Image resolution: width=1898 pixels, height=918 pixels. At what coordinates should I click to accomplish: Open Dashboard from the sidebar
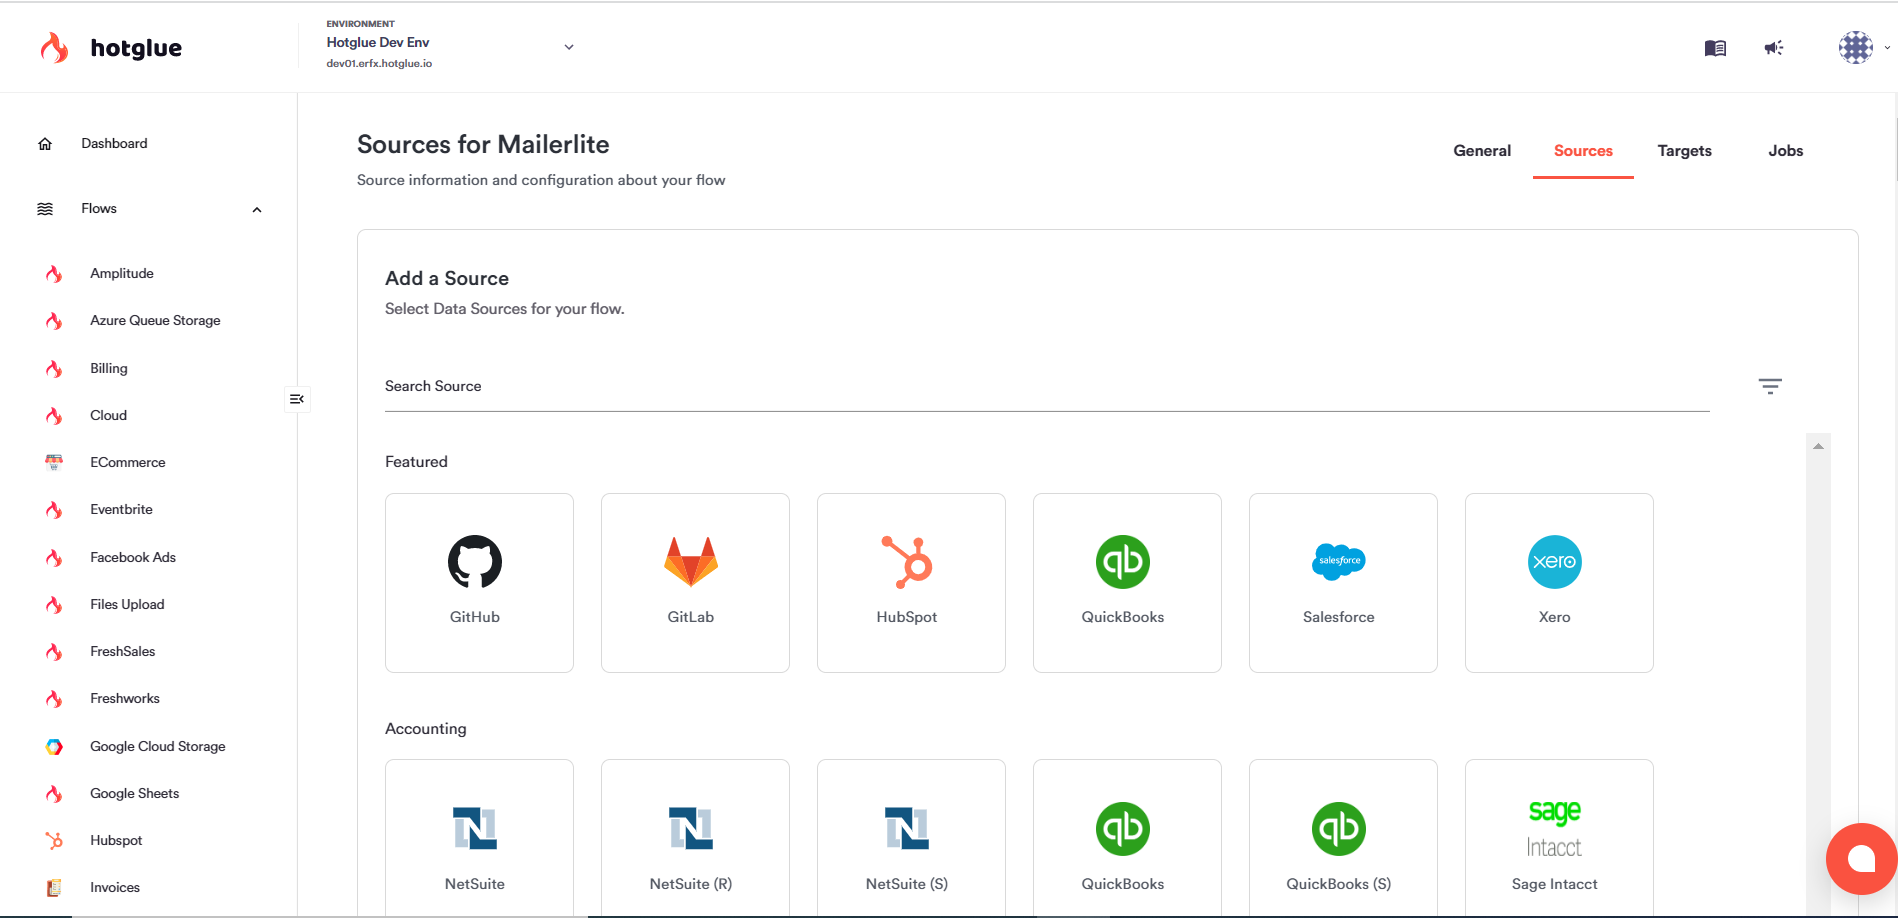114,144
